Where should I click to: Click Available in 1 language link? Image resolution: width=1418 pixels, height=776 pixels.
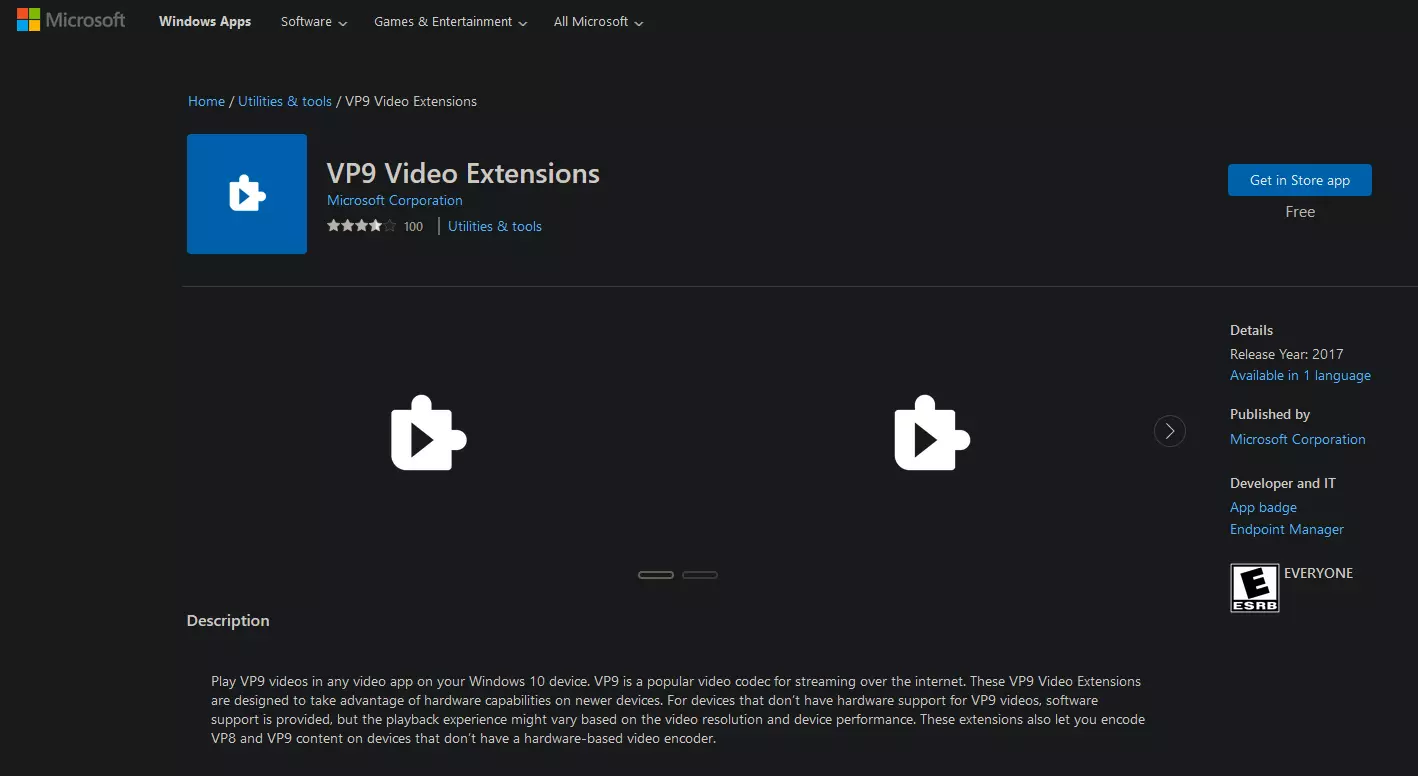click(1300, 376)
